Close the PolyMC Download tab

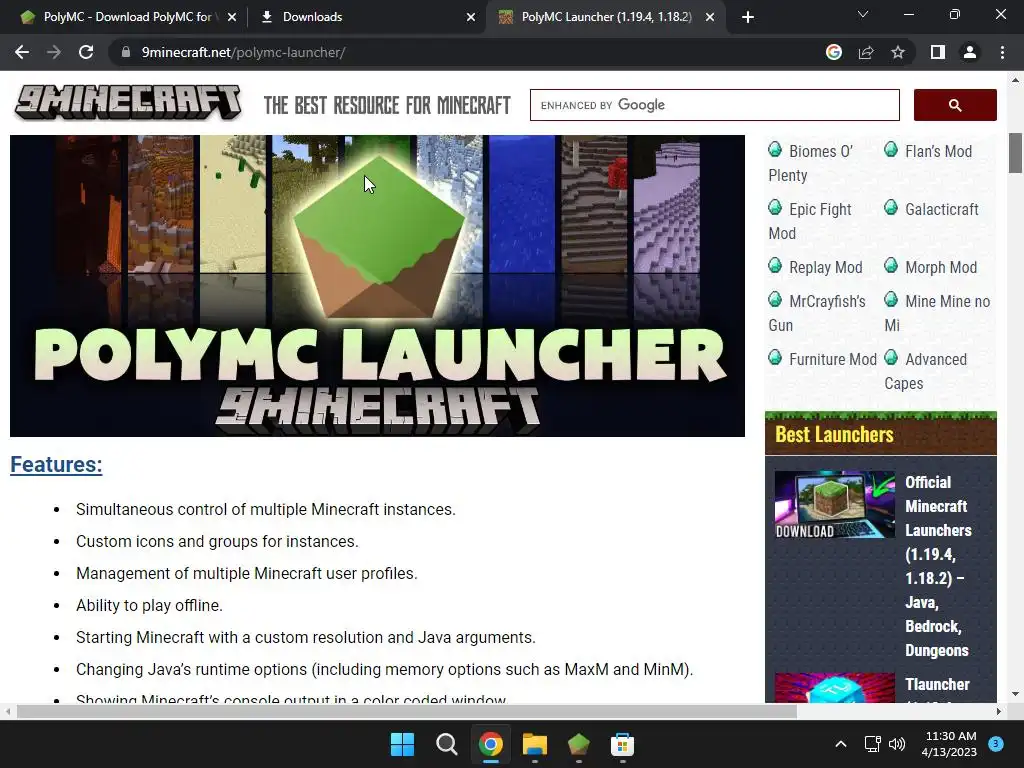click(232, 18)
